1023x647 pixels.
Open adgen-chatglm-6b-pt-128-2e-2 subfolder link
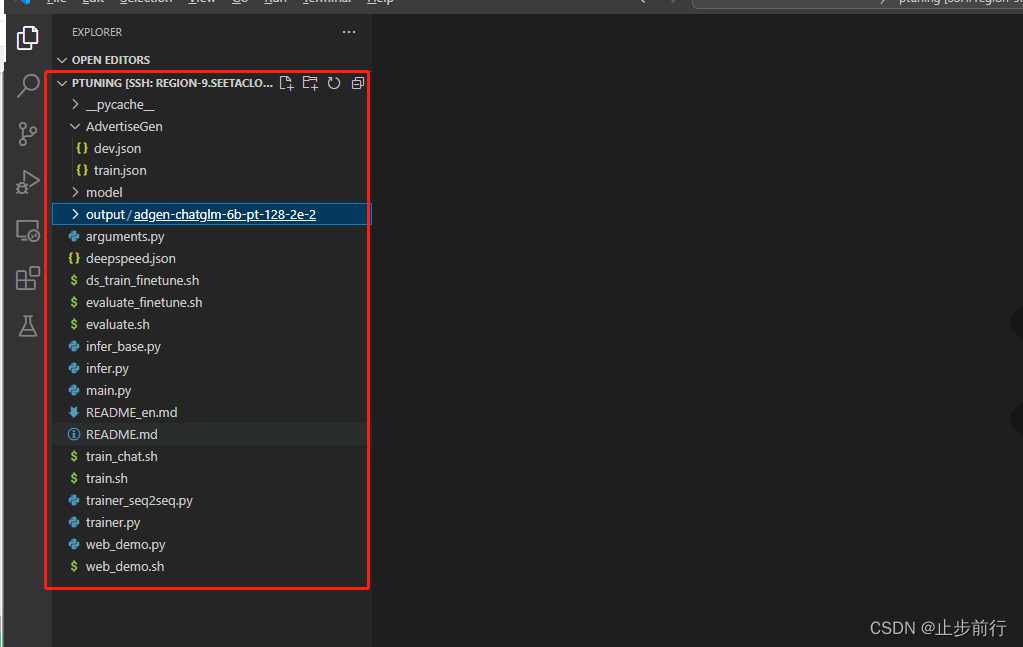point(224,215)
